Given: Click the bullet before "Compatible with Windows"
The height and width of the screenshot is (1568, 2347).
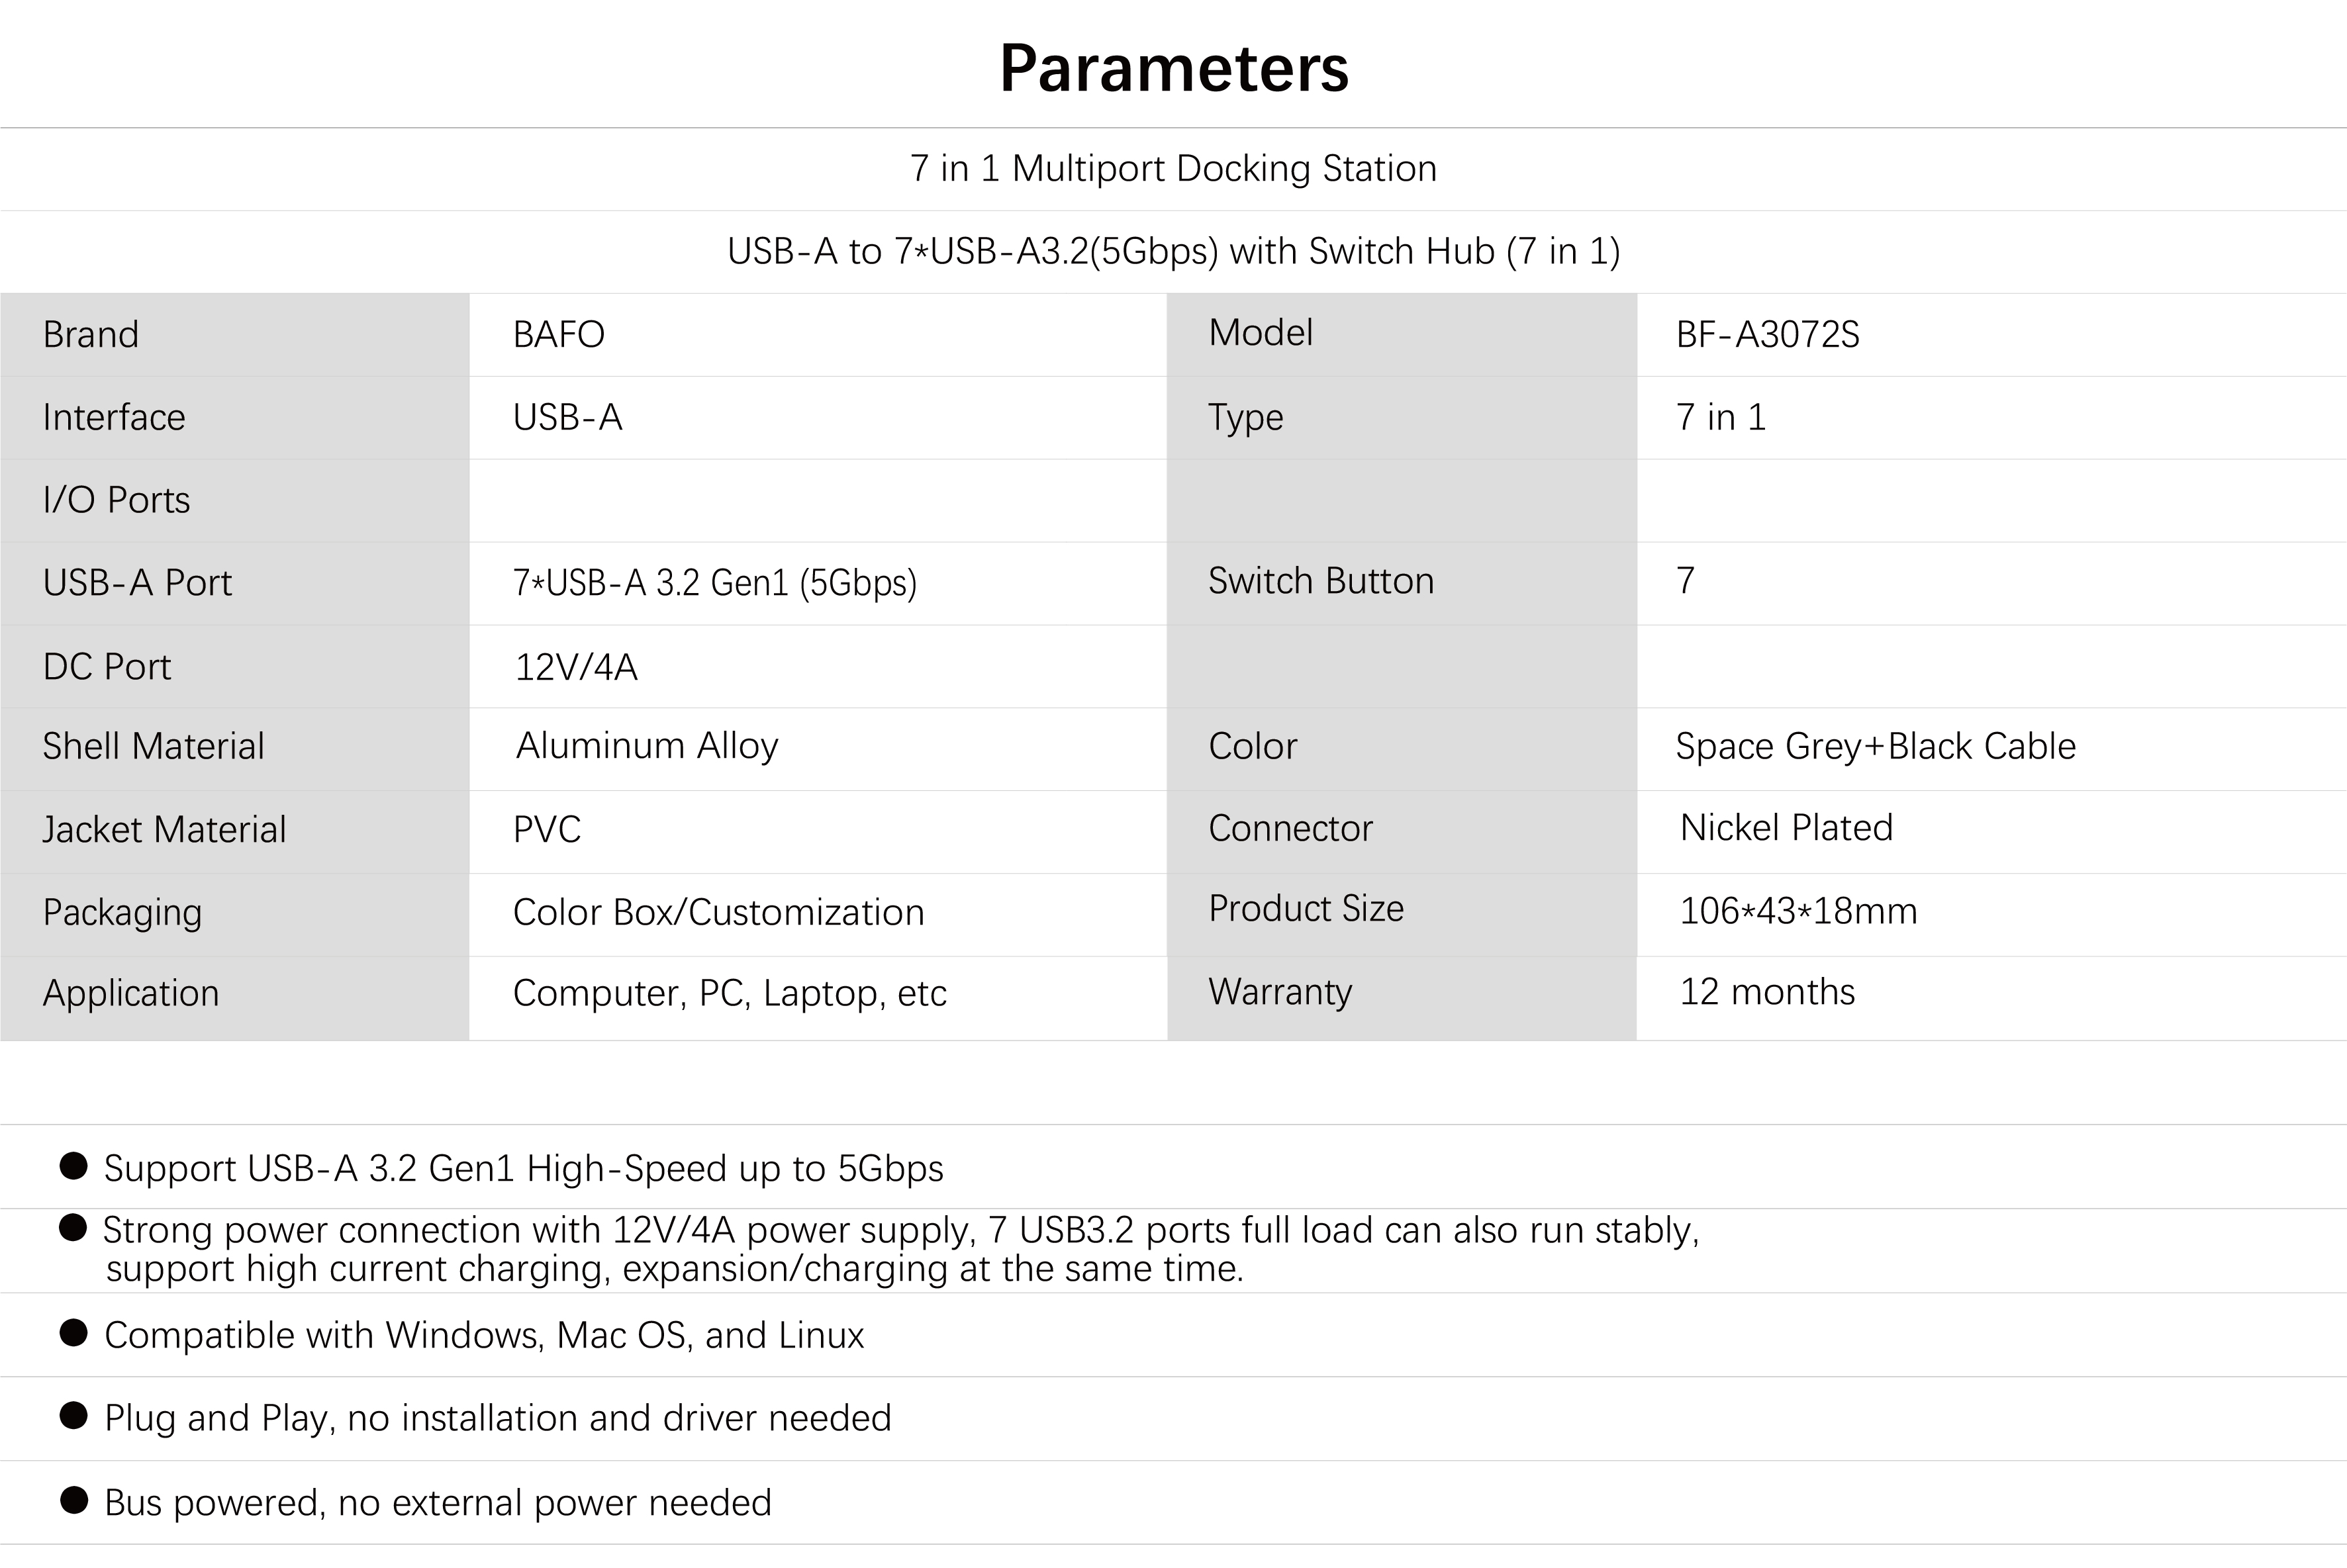Looking at the screenshot, I should click(x=73, y=1333).
